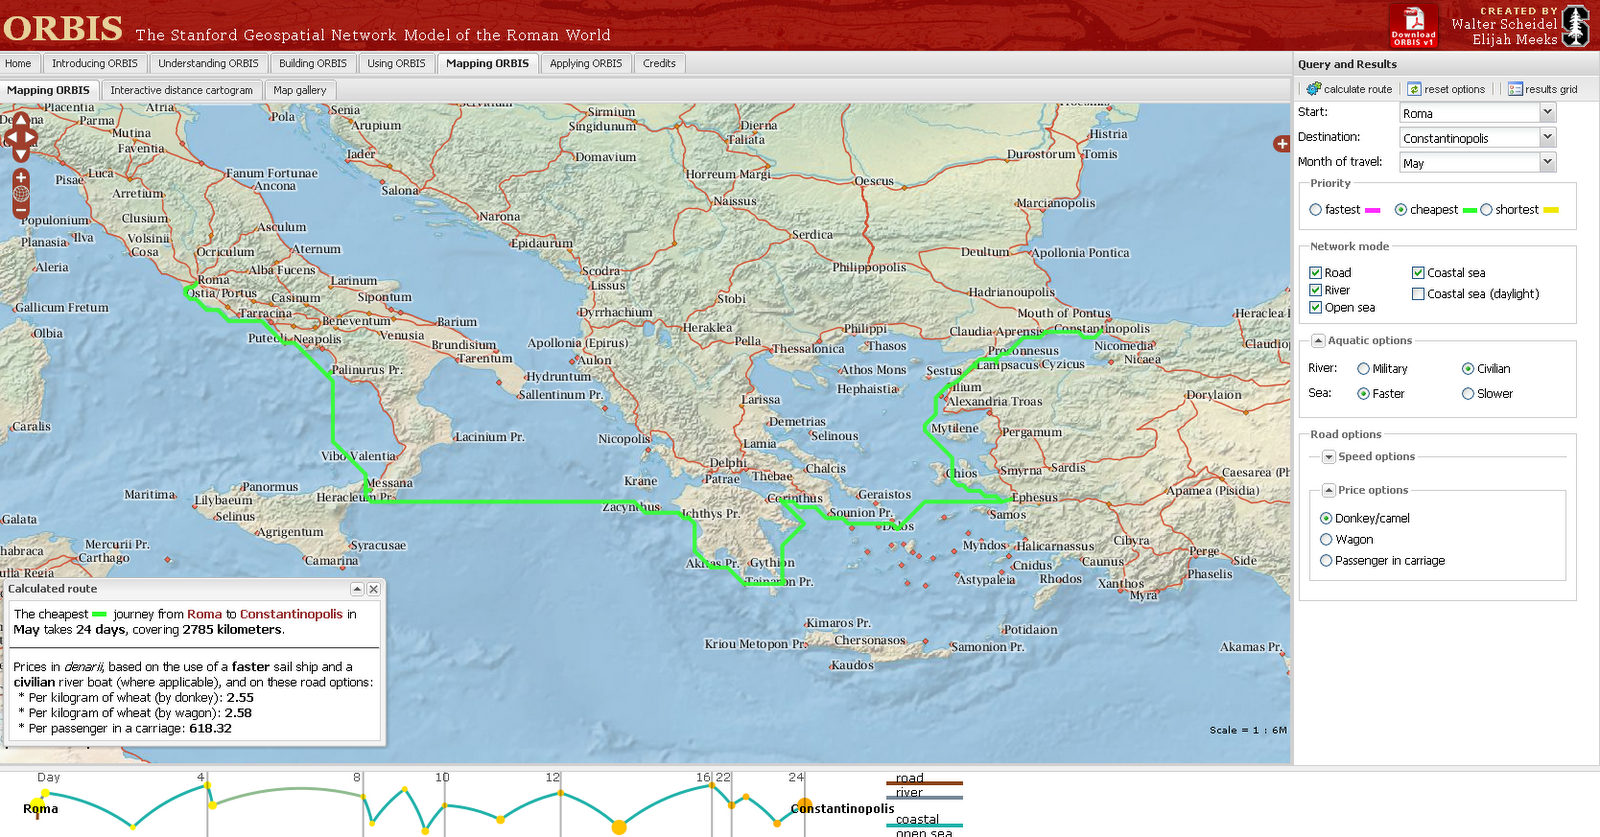This screenshot has height=837, width=1600.
Task: Enable Coastal sea (daylight) checkbox
Action: point(1418,294)
